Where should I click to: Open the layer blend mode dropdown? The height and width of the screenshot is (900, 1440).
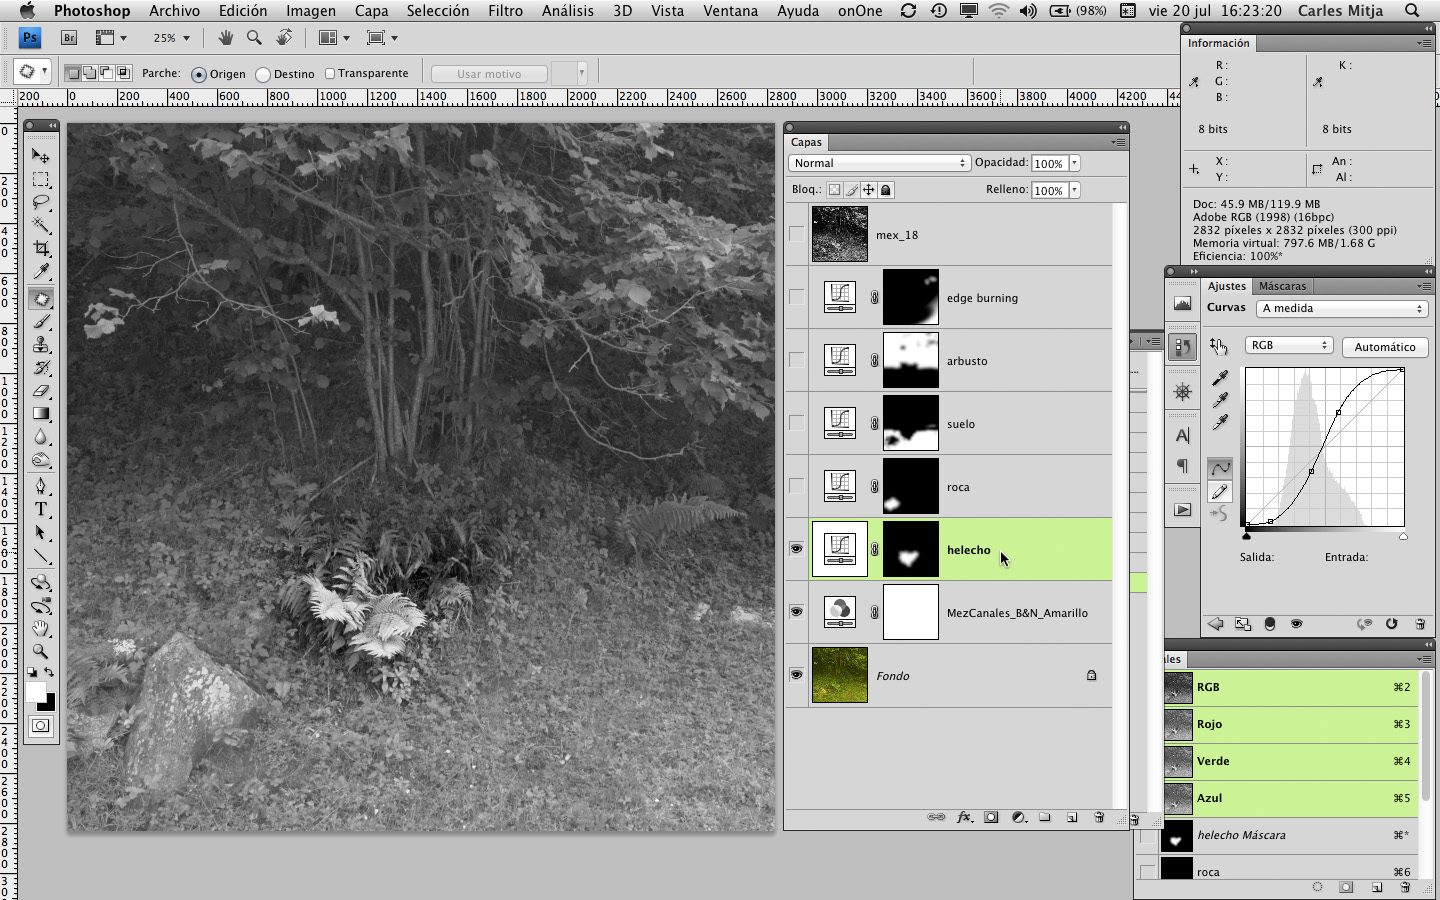point(879,163)
